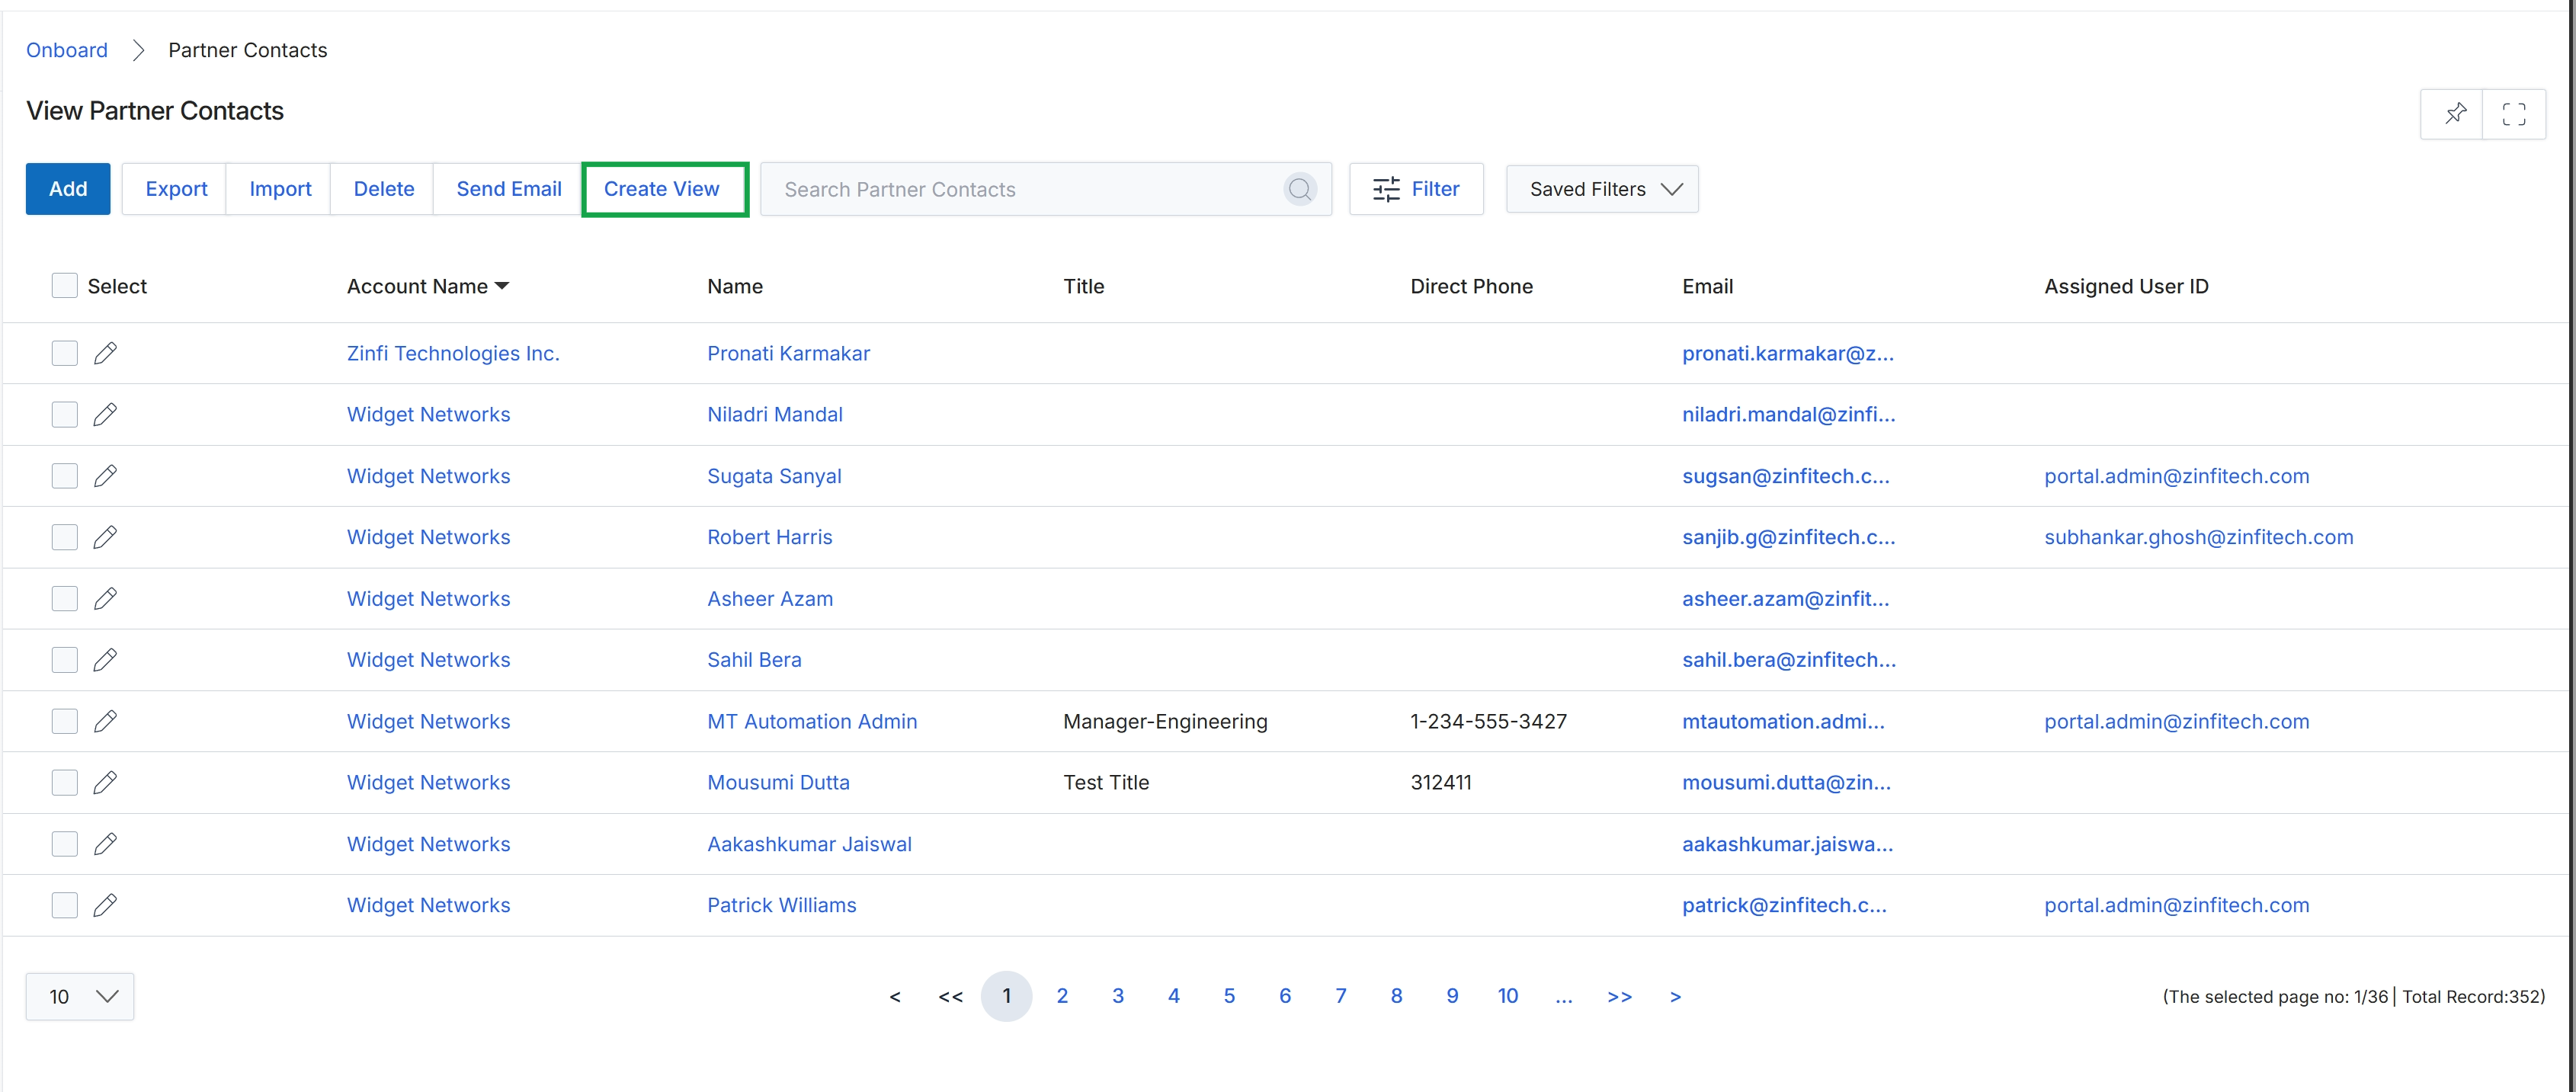Check the Sugata Sanyal row checkbox

(65, 476)
